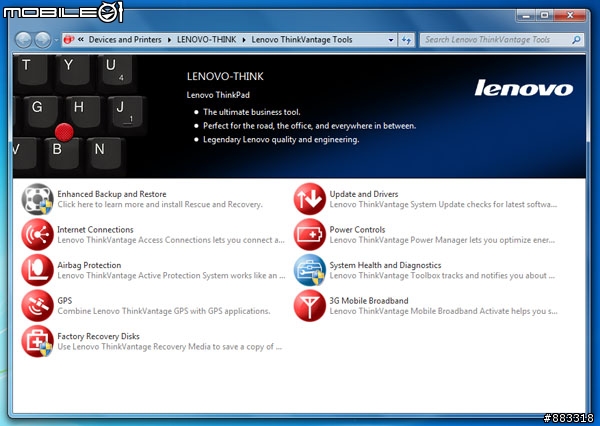
Task: Go to Devices and Printers breadcrumb
Action: coord(125,40)
